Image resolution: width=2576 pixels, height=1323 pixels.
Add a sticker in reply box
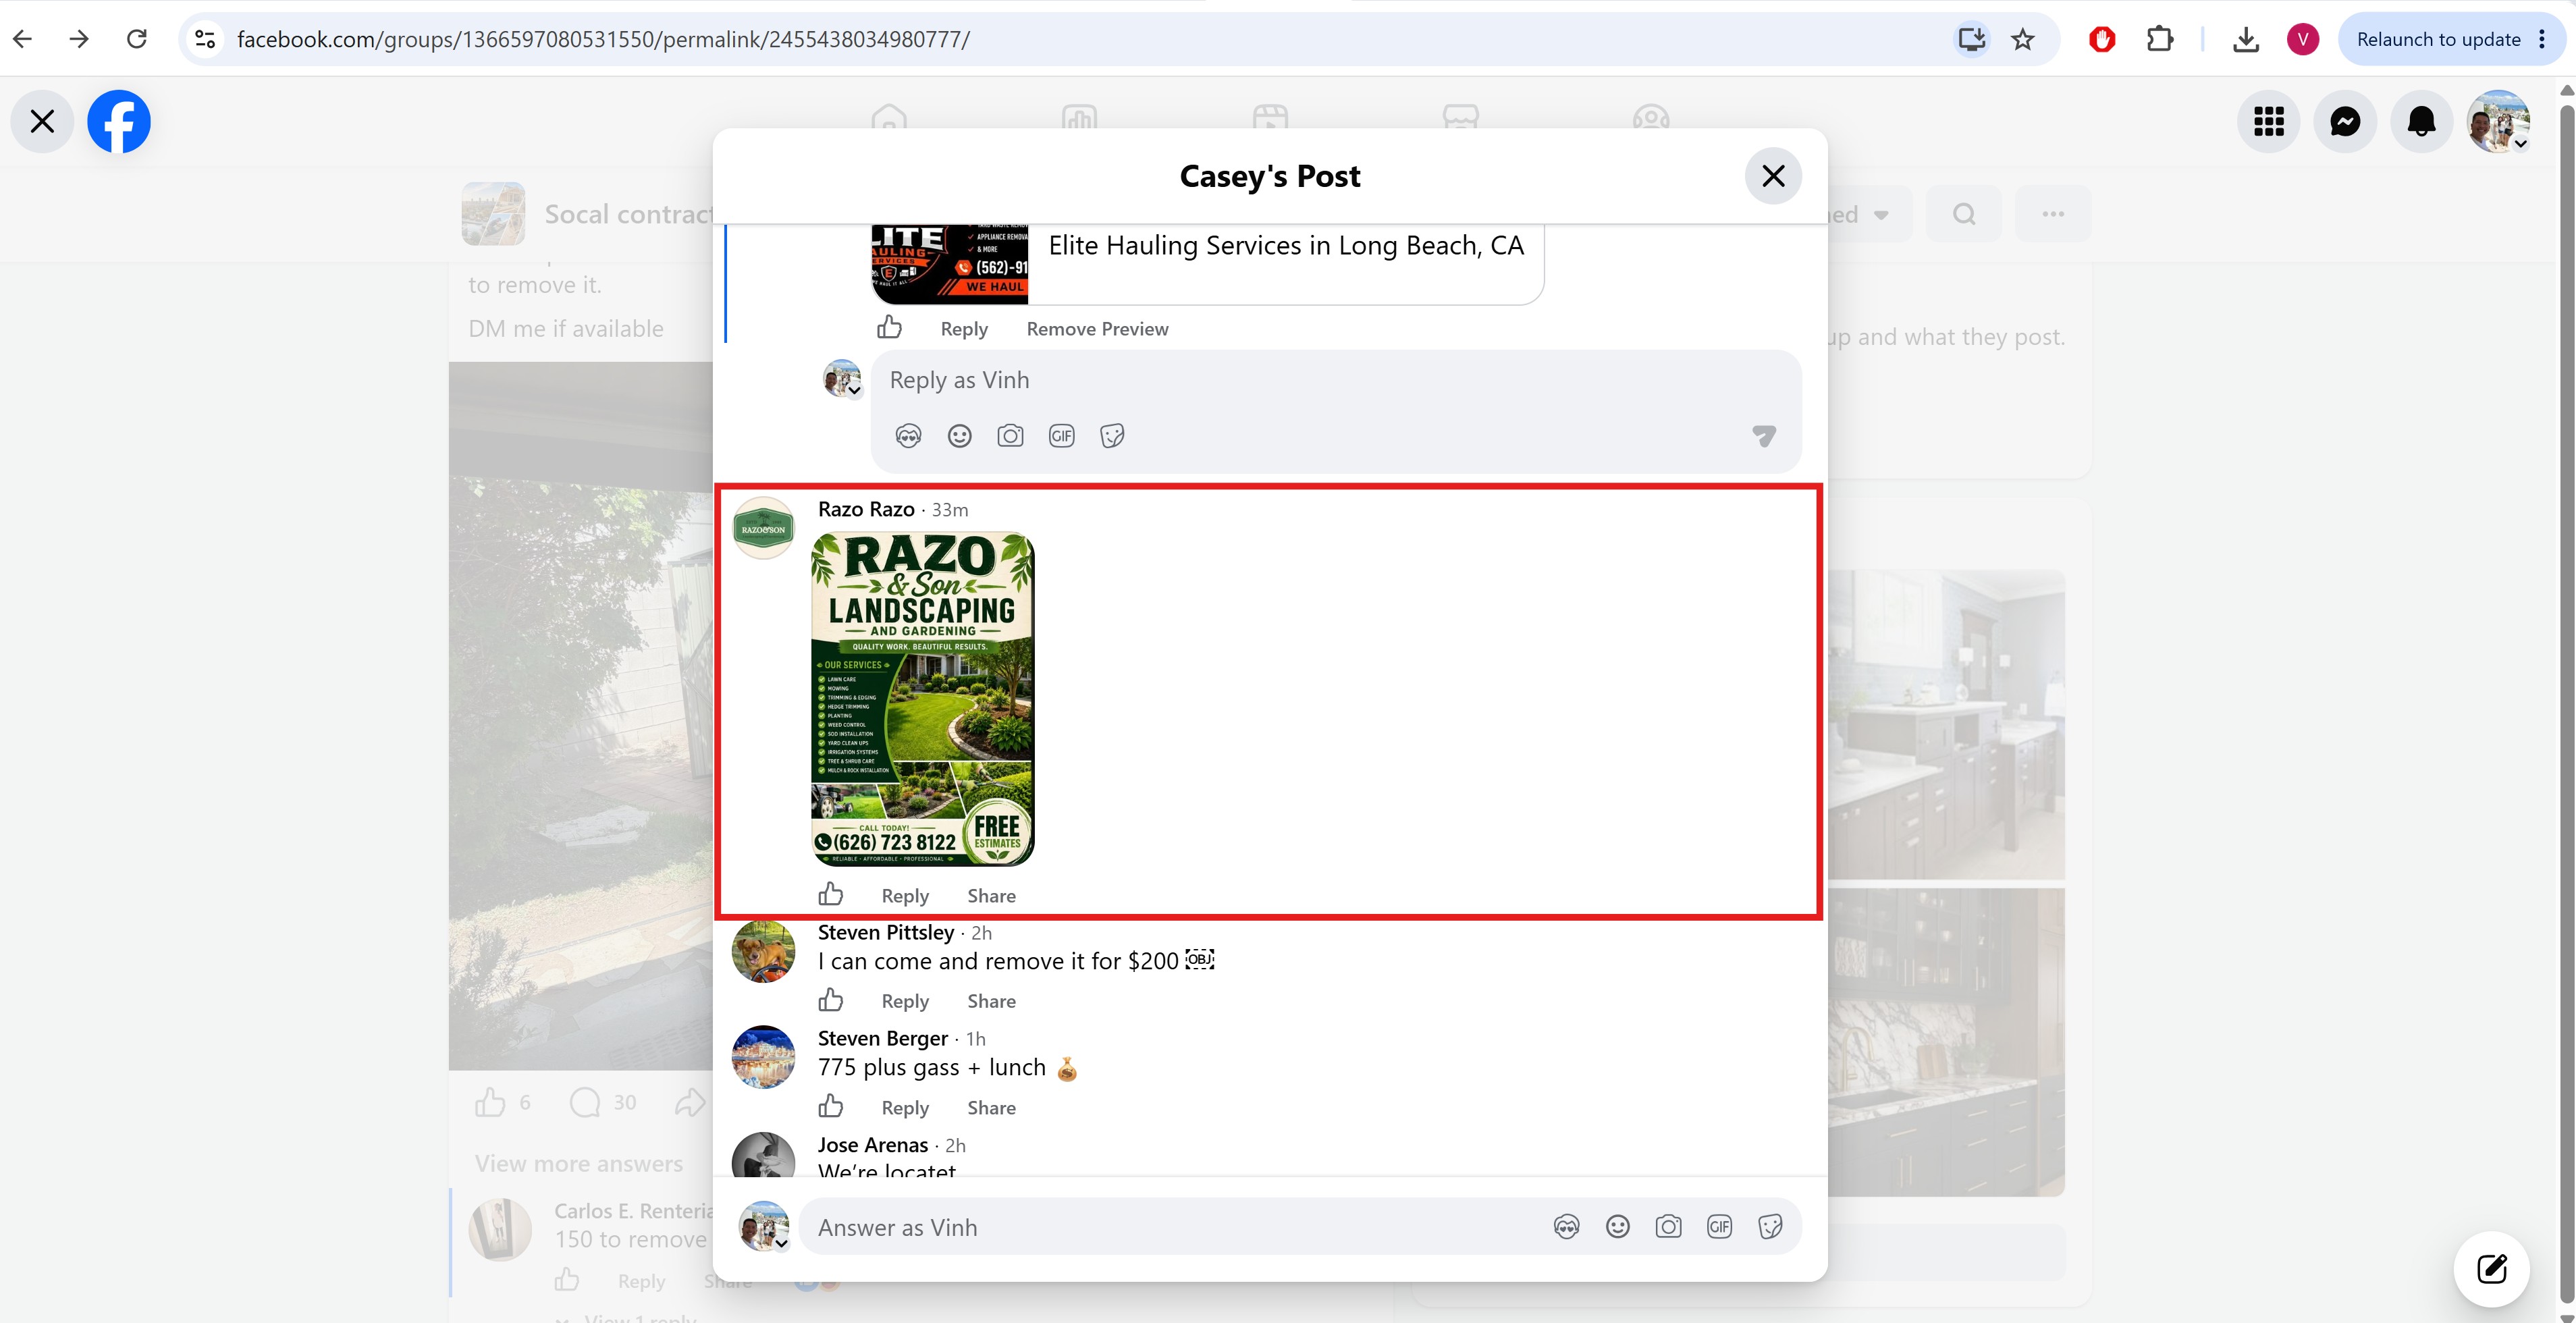click(x=1112, y=436)
